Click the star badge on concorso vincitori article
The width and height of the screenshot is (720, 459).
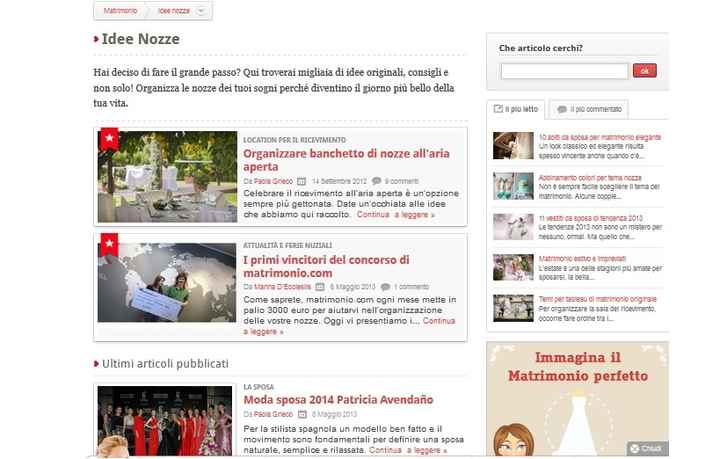109,244
